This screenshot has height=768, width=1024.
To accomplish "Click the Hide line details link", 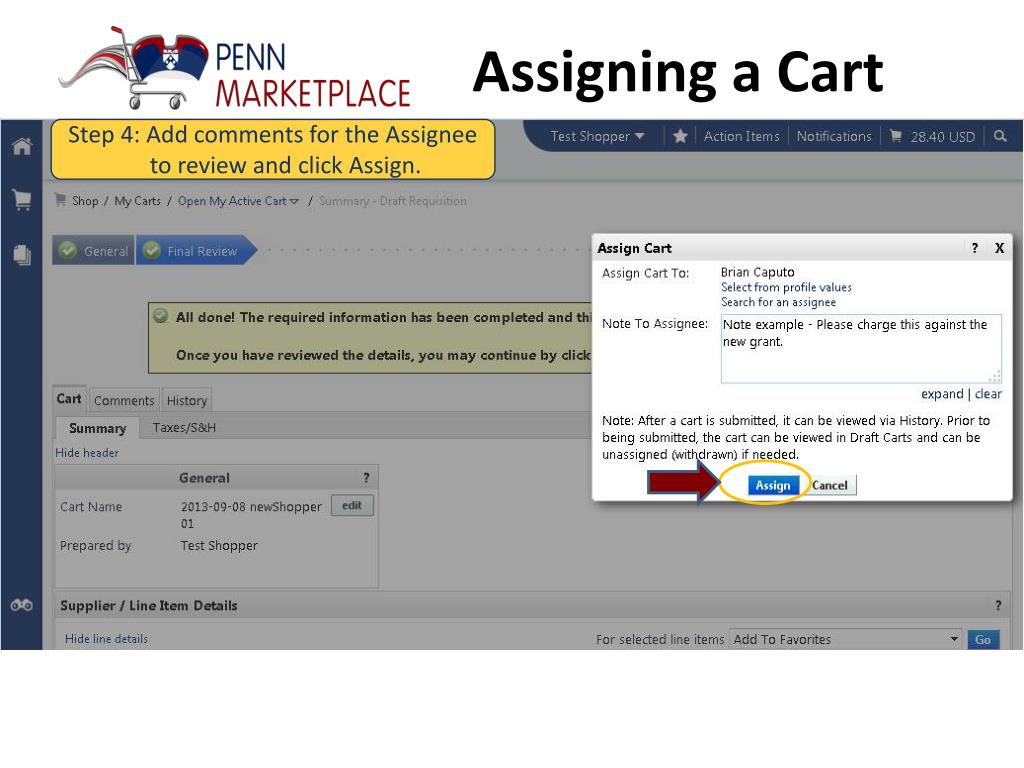I will click(x=106, y=639).
